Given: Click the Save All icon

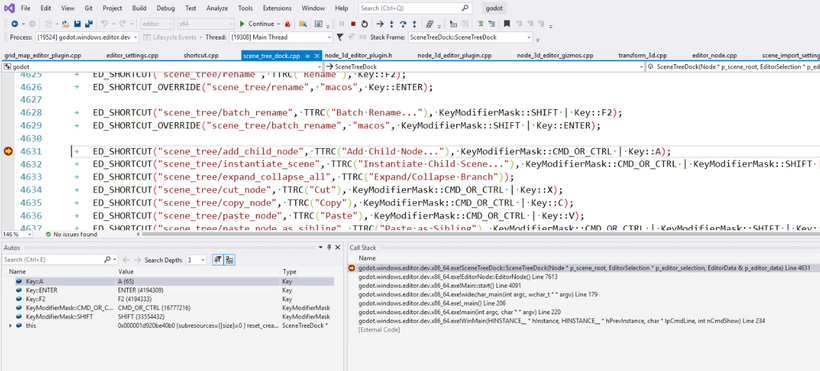Looking at the screenshot, I should tap(88, 24).
